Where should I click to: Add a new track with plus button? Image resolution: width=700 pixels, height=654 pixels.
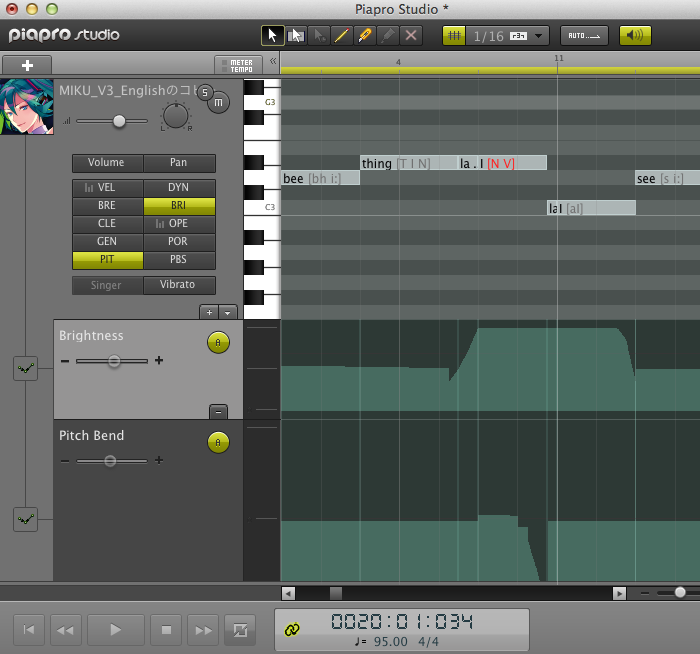[27, 65]
